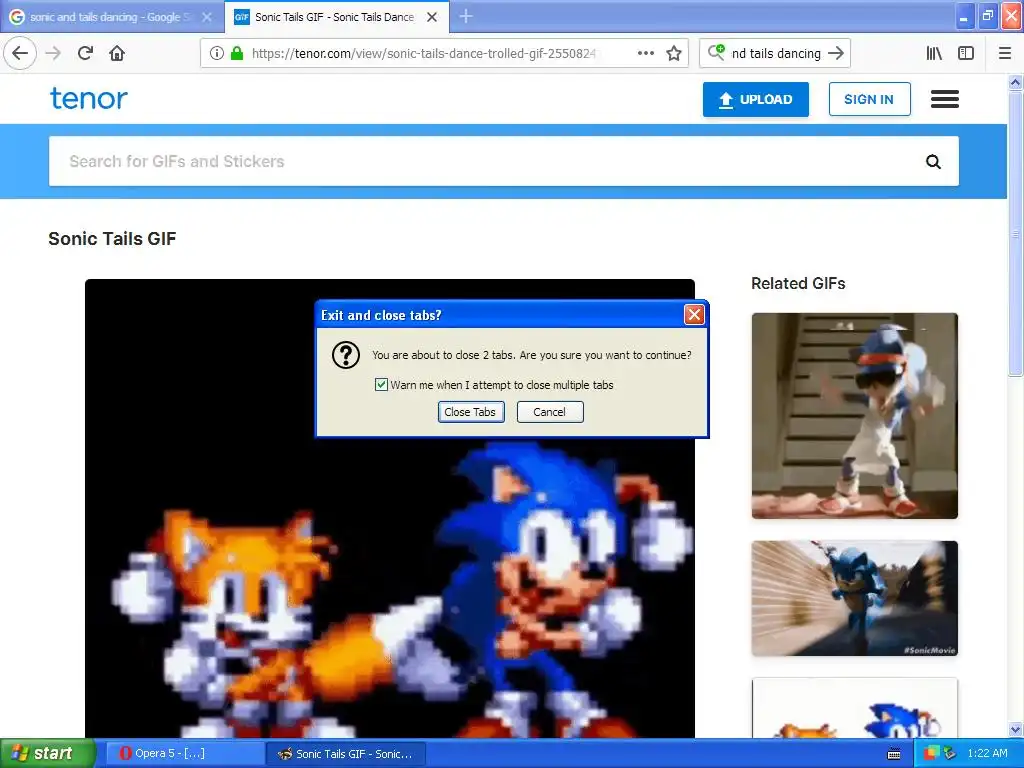1024x768 pixels.
Task: Click the browser search box text
Action: [x=776, y=54]
